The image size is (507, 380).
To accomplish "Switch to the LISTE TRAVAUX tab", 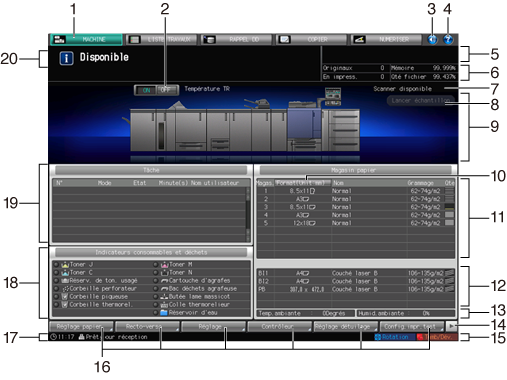I will click(x=161, y=40).
